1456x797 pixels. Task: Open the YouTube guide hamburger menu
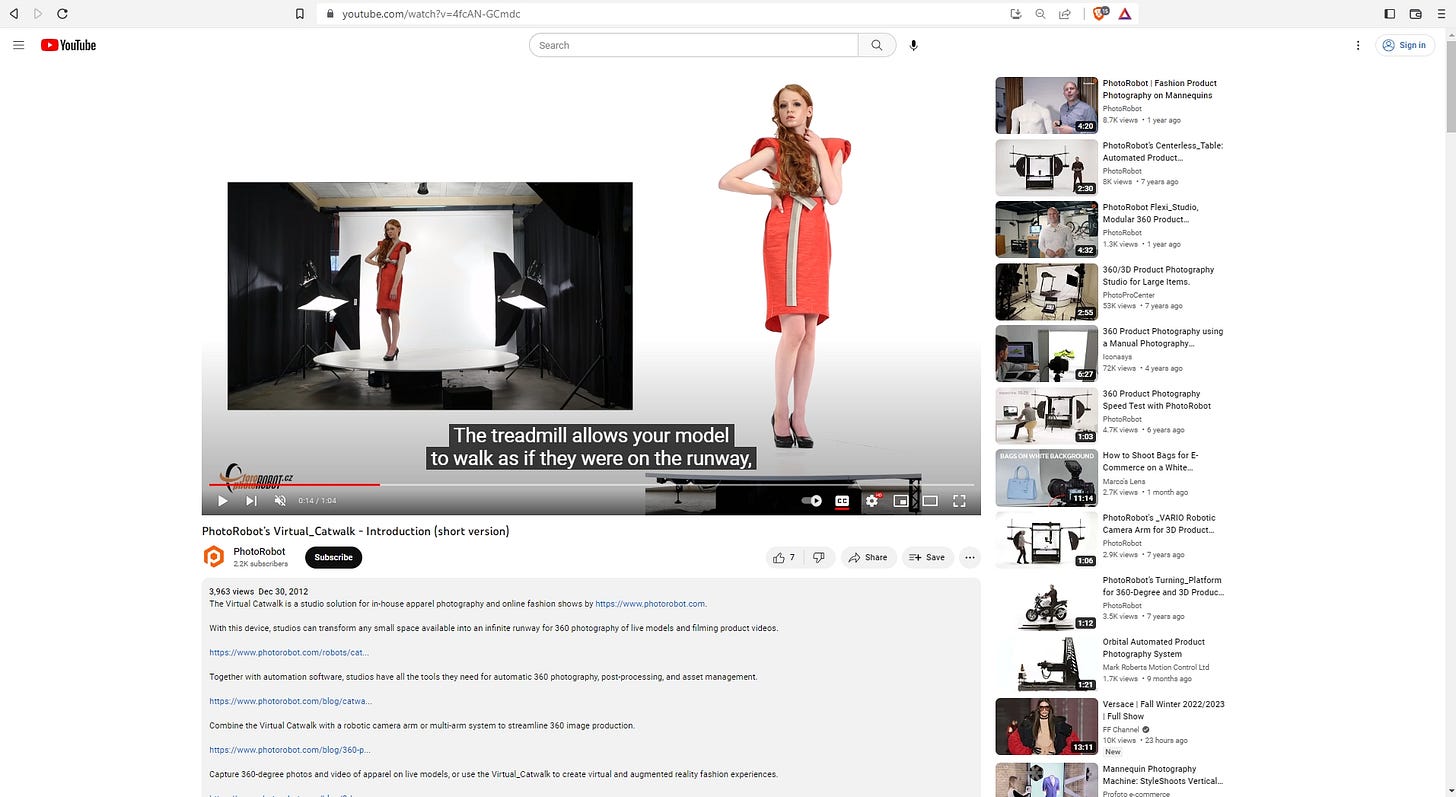tap(18, 45)
